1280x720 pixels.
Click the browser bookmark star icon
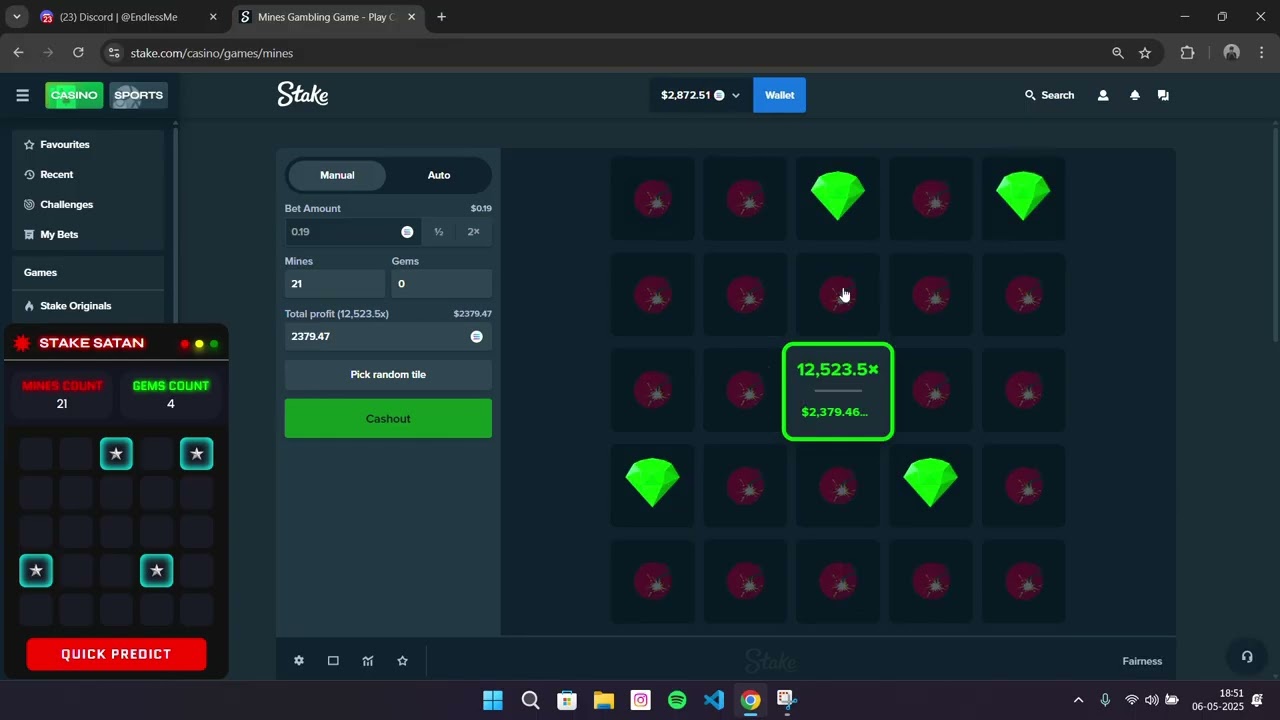coord(1145,53)
